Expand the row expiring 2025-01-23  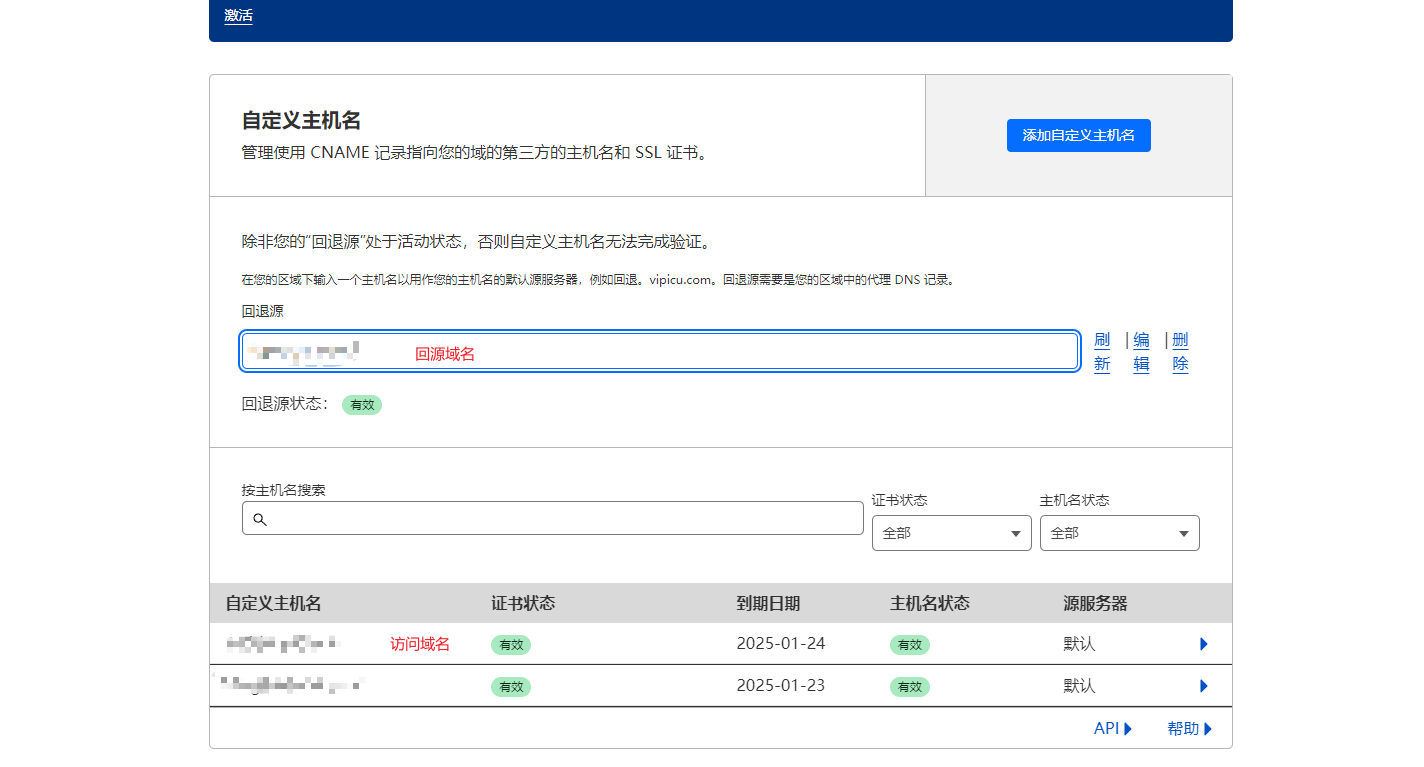[1203, 686]
